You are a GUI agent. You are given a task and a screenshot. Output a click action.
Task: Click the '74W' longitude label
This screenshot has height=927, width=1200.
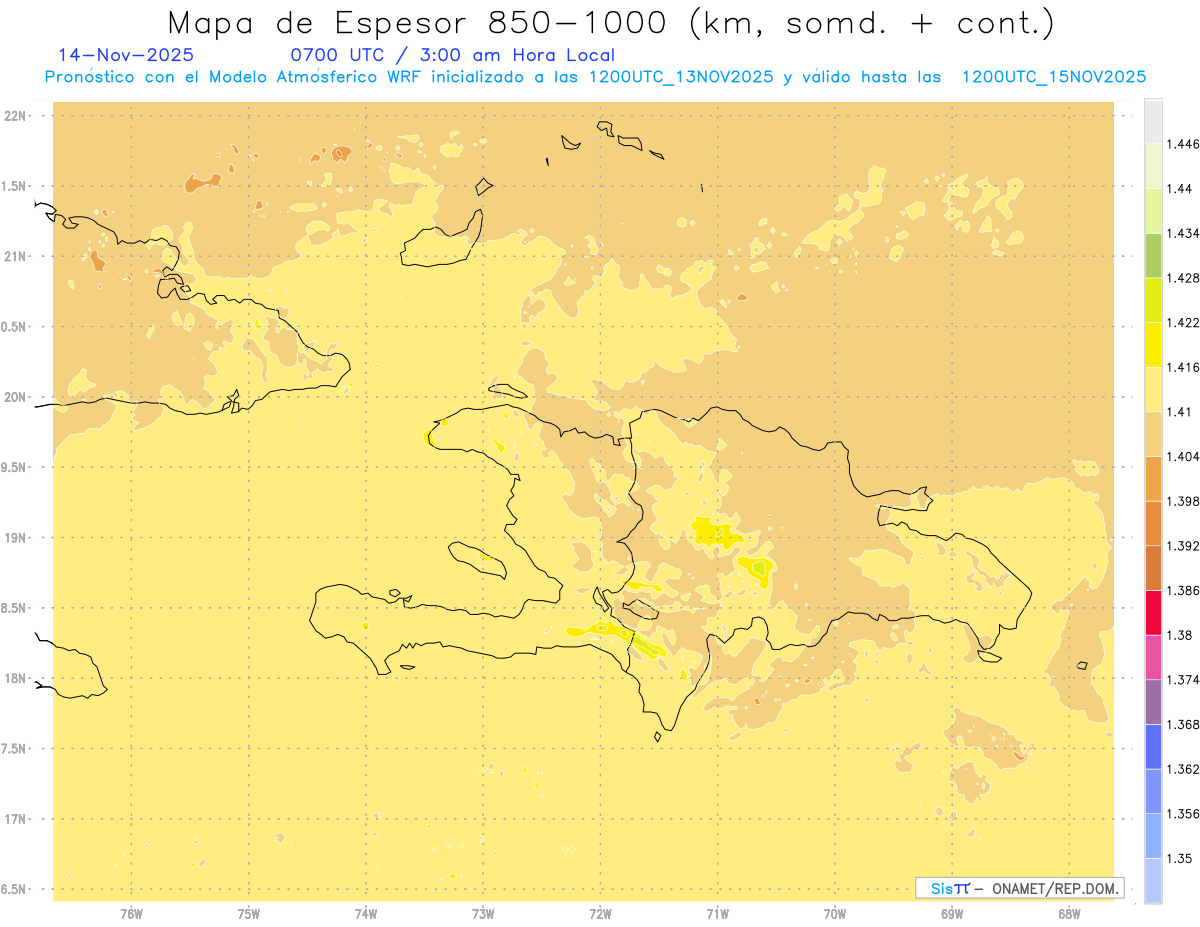pyautogui.click(x=366, y=913)
